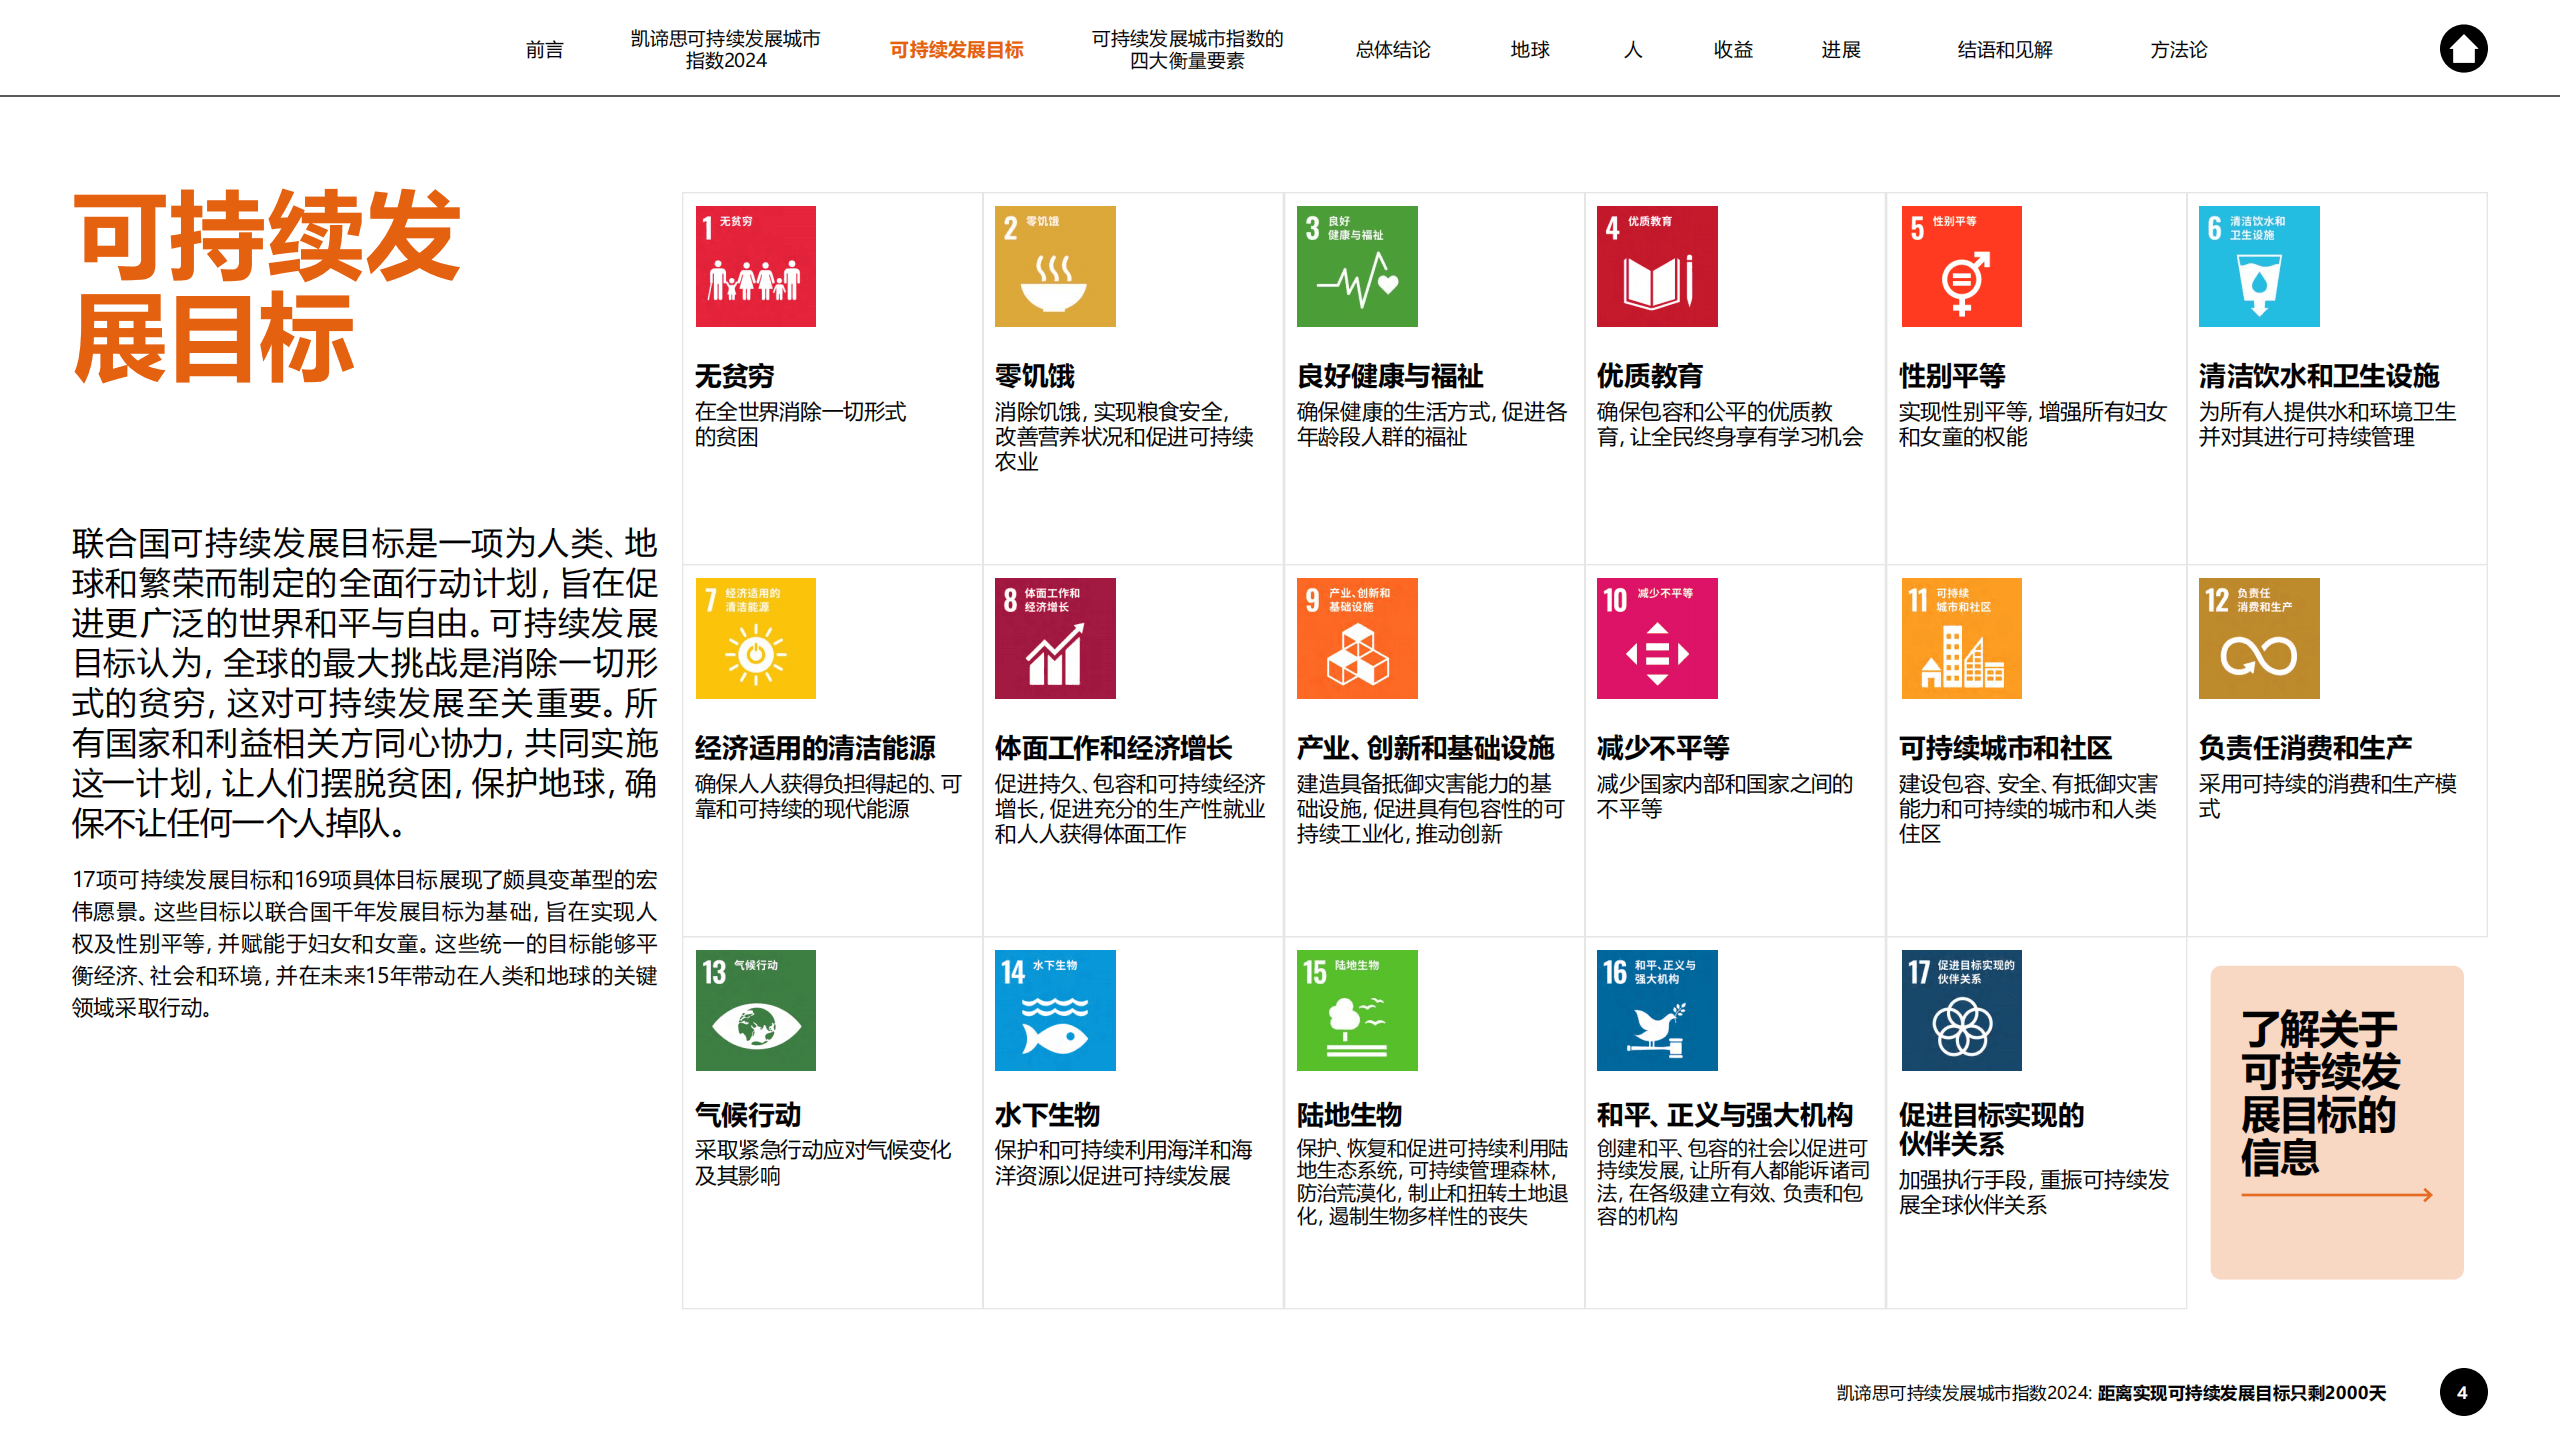2560x1440 pixels.
Task: Open 结语和见解 navigation item
Action: click(2005, 49)
